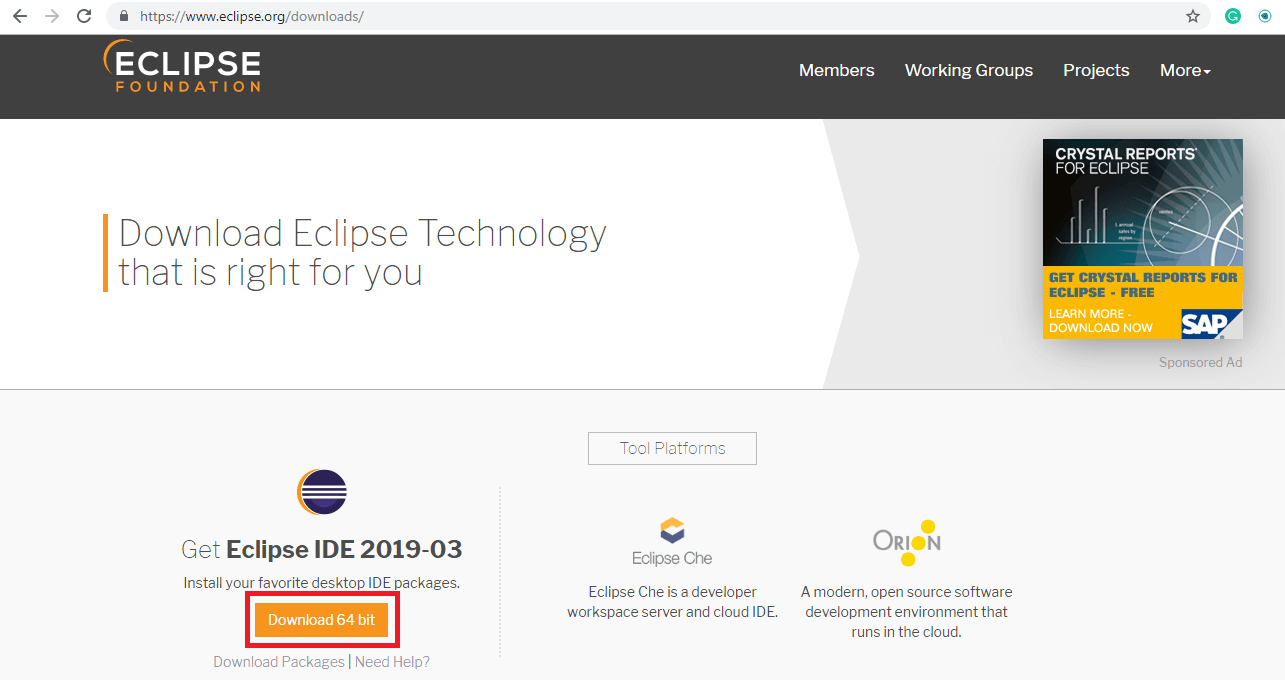This screenshot has height=680, width=1285.
Task: Click the Eclipse Che description text
Action: [x=672, y=602]
